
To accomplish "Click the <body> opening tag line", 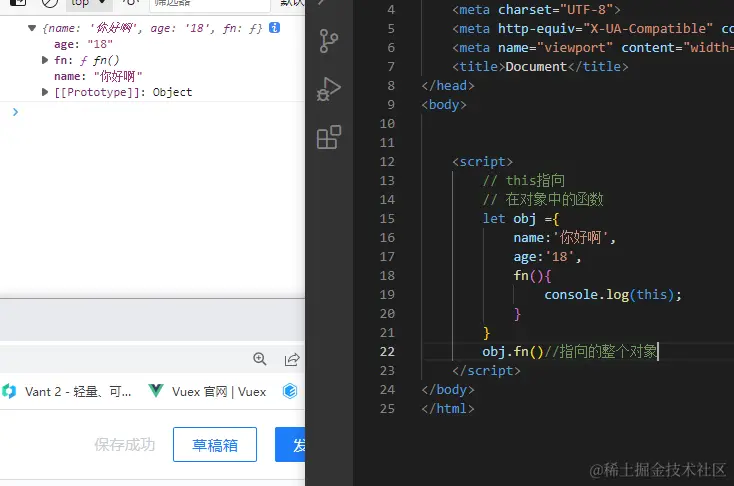I will tap(444, 104).
